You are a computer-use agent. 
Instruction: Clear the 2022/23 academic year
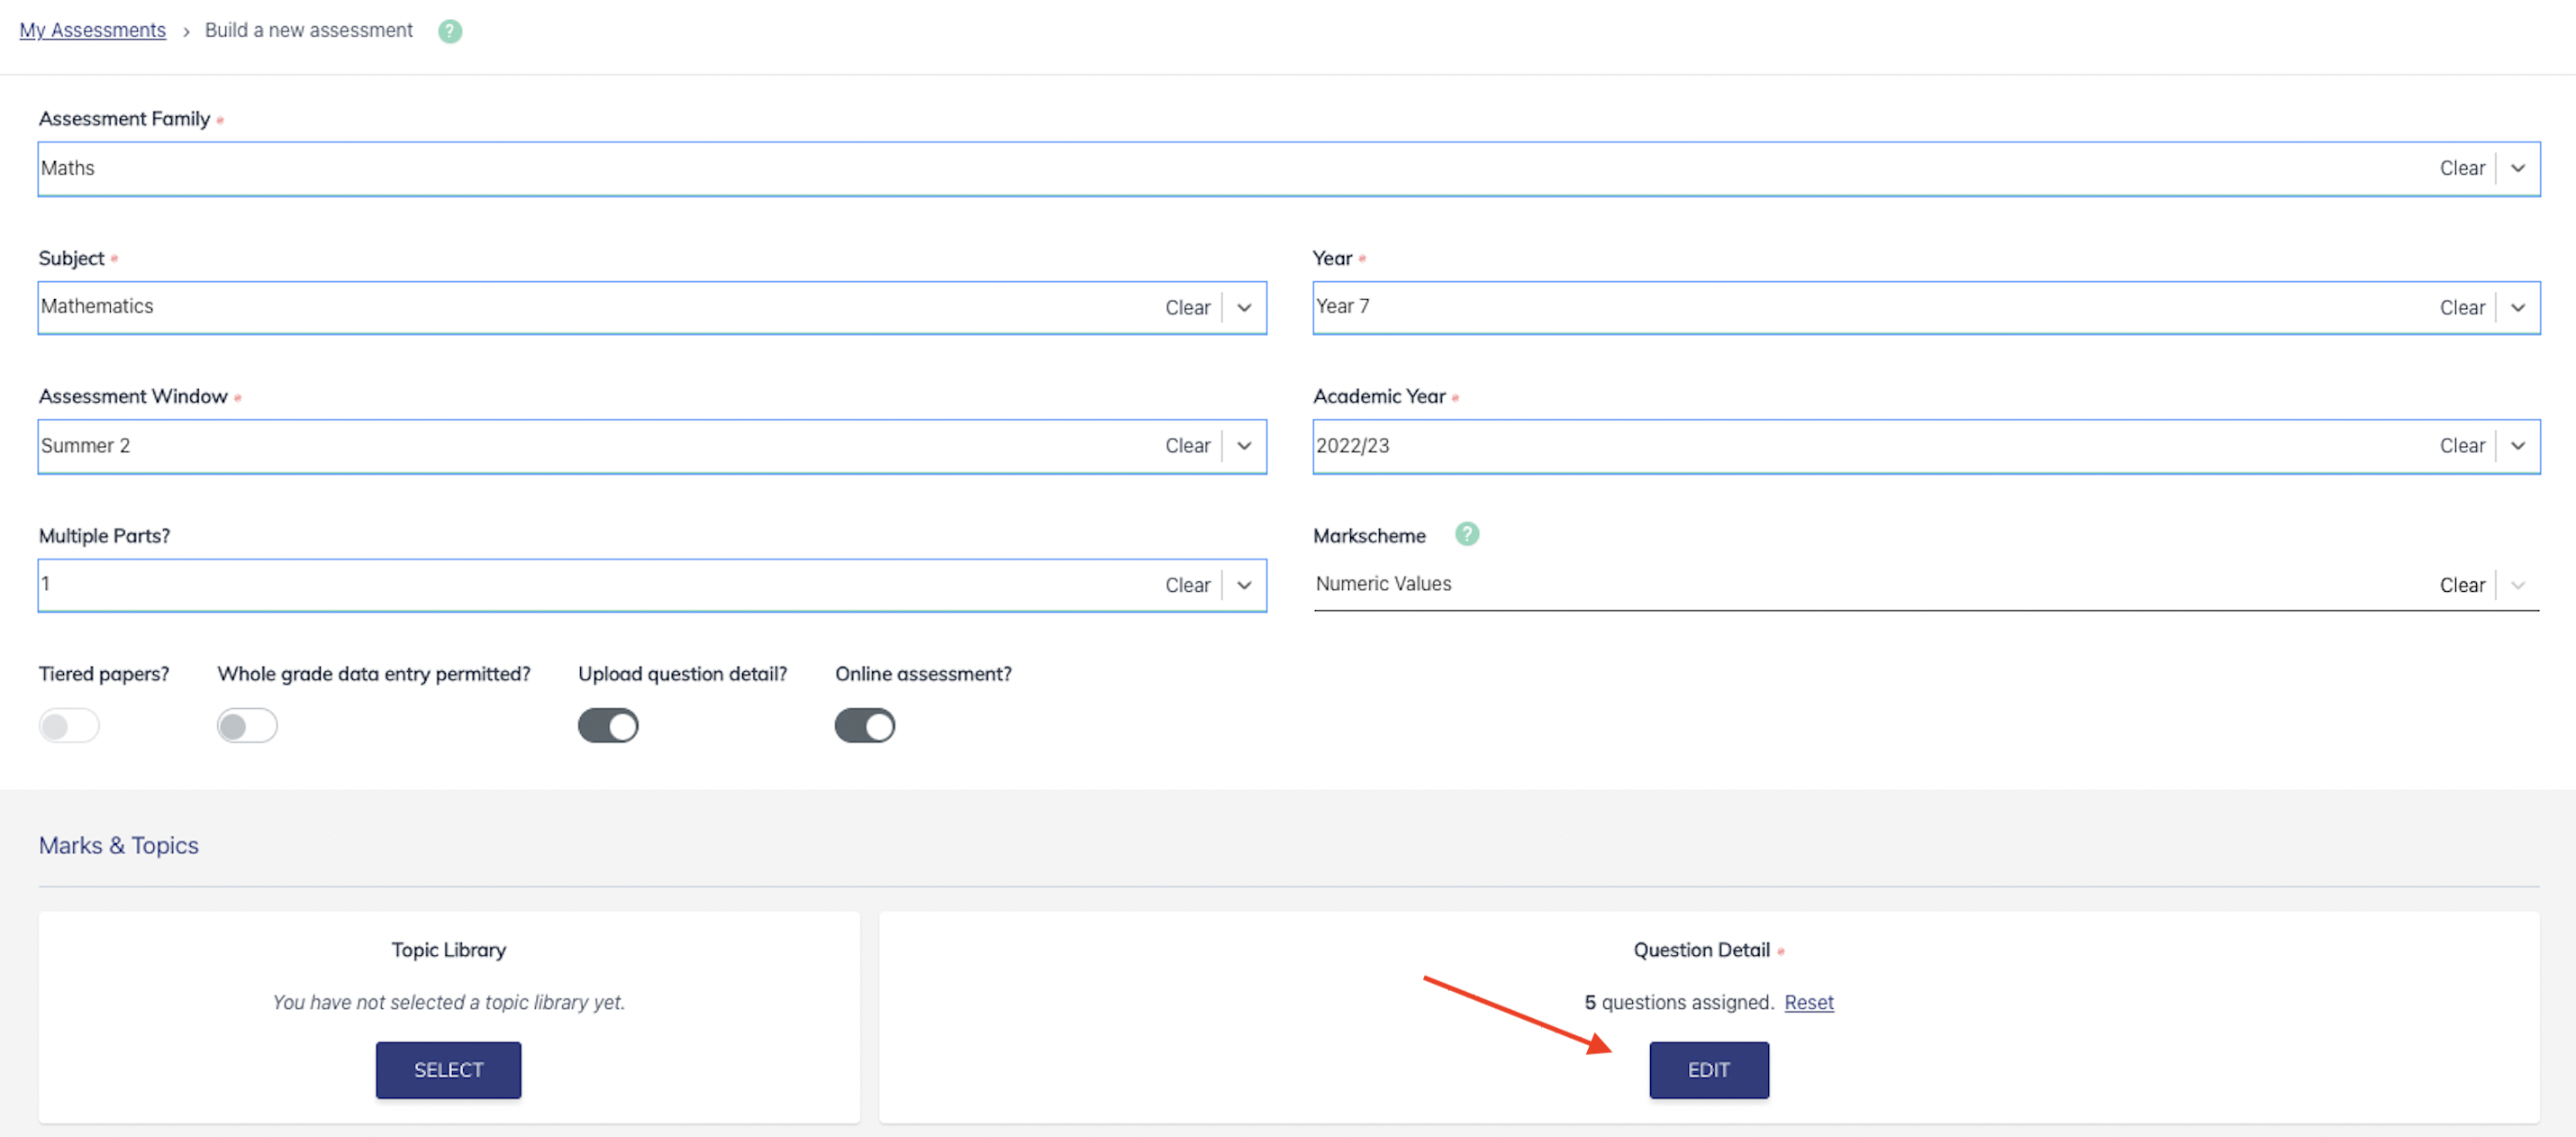2461,446
